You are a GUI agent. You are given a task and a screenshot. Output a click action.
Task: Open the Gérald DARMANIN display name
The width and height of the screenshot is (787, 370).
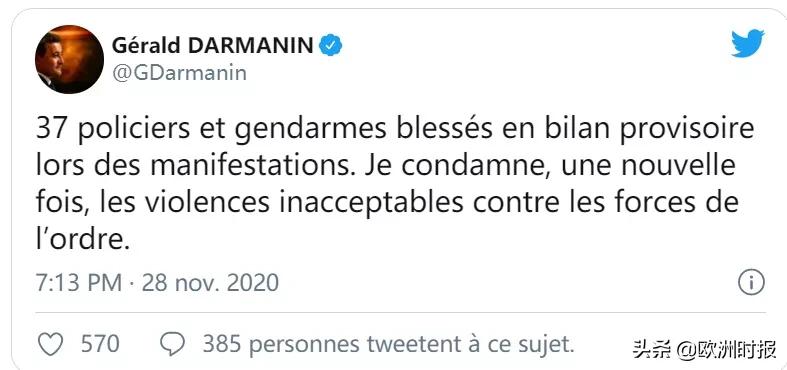point(213,46)
